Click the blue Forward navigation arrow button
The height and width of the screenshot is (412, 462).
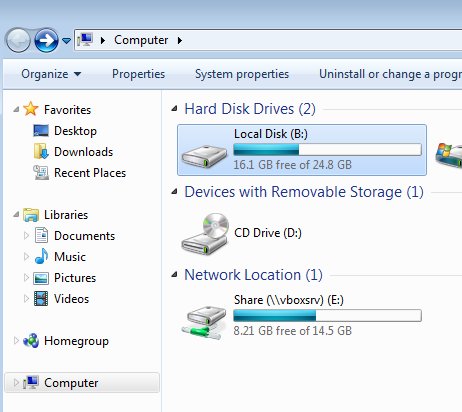click(x=46, y=40)
